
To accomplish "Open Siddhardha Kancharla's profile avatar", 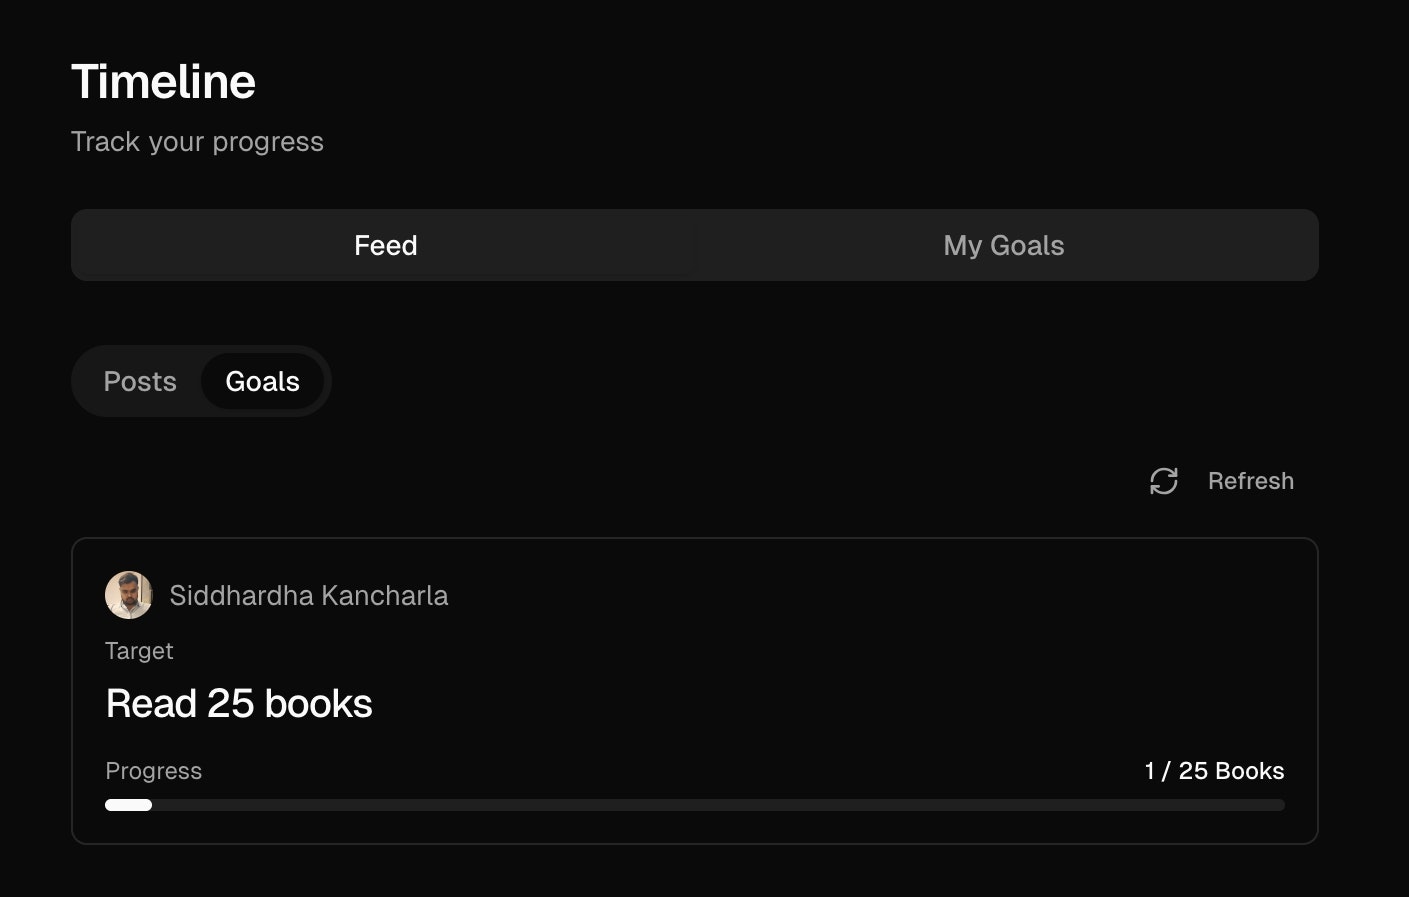I will coord(128,595).
